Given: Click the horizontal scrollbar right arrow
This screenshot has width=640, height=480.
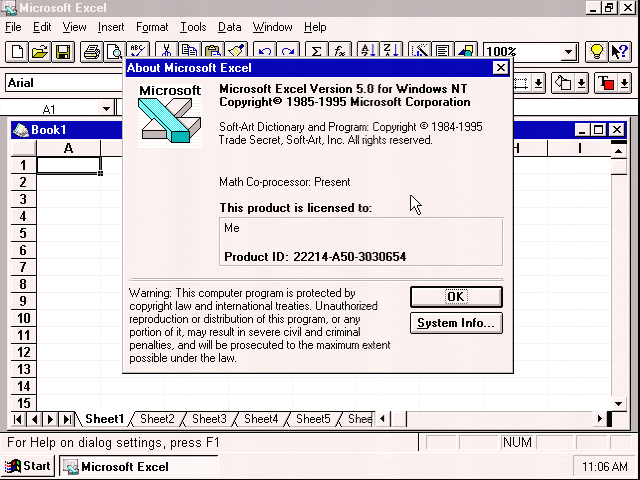Looking at the screenshot, I should [x=599, y=419].
